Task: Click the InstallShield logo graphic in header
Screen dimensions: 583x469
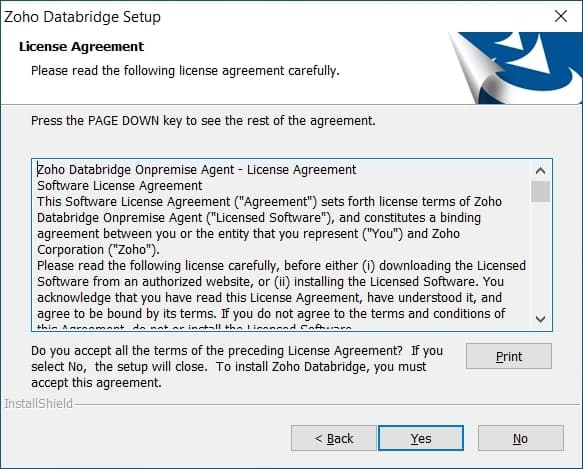Action: (x=515, y=68)
